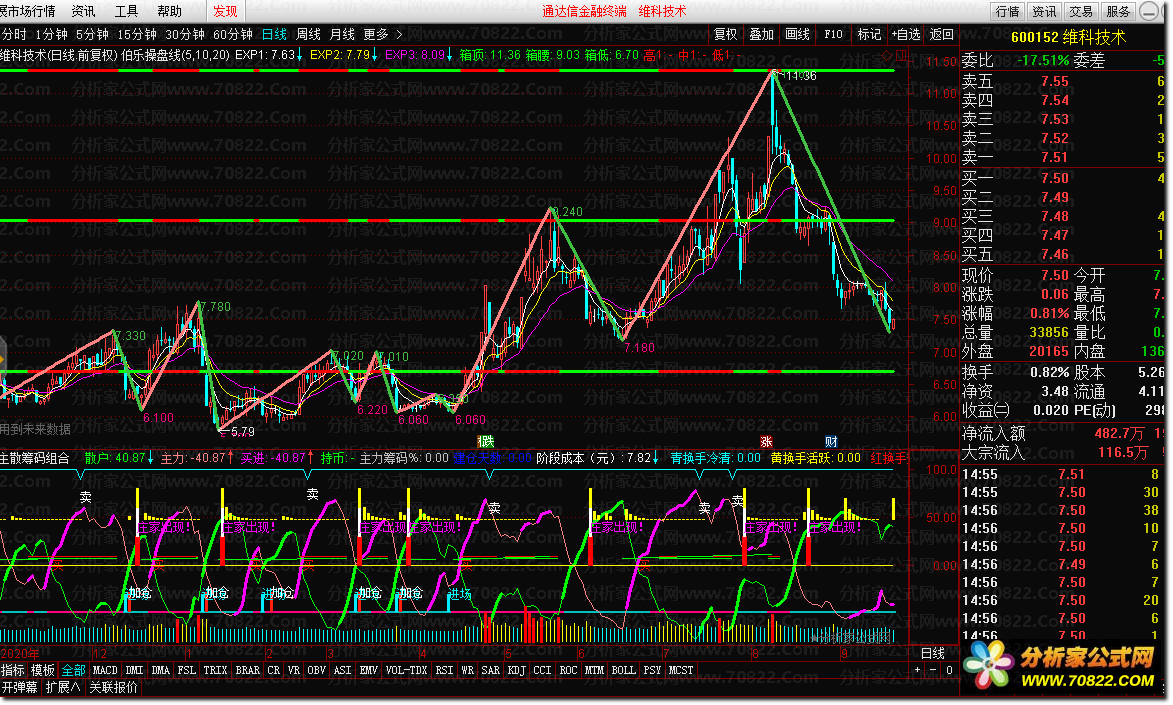Viewport: 1173px width, 705px height.
Task: Select the 全部 indicator filter
Action: tap(73, 670)
